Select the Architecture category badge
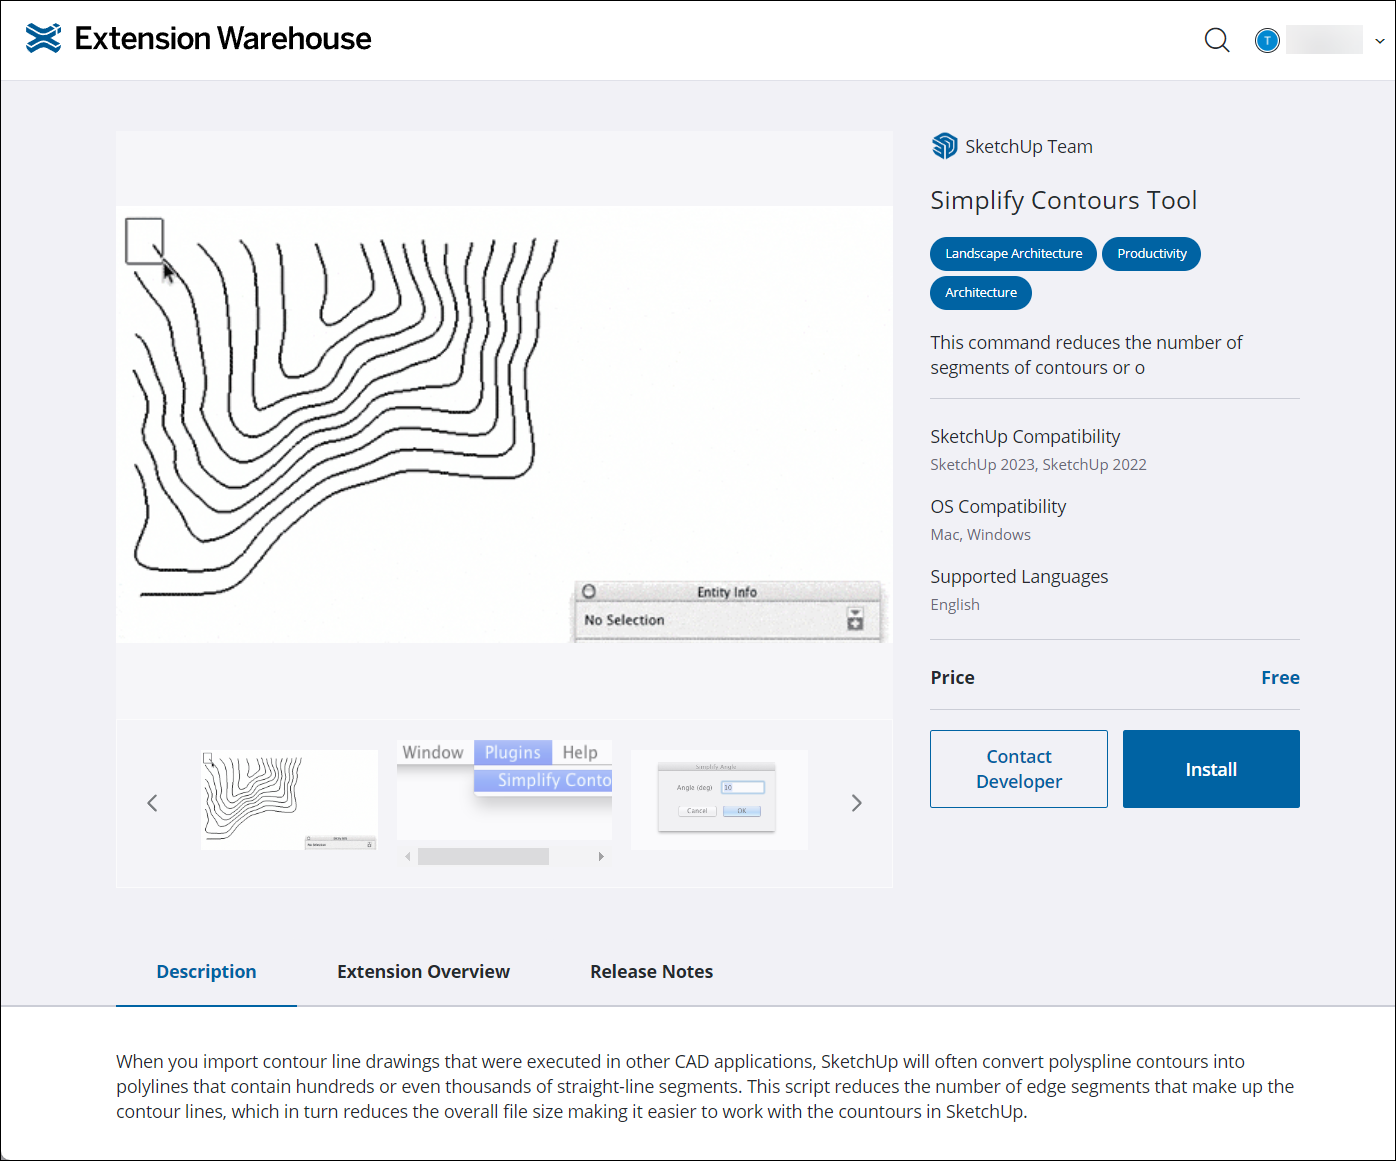The image size is (1396, 1161). (x=980, y=292)
